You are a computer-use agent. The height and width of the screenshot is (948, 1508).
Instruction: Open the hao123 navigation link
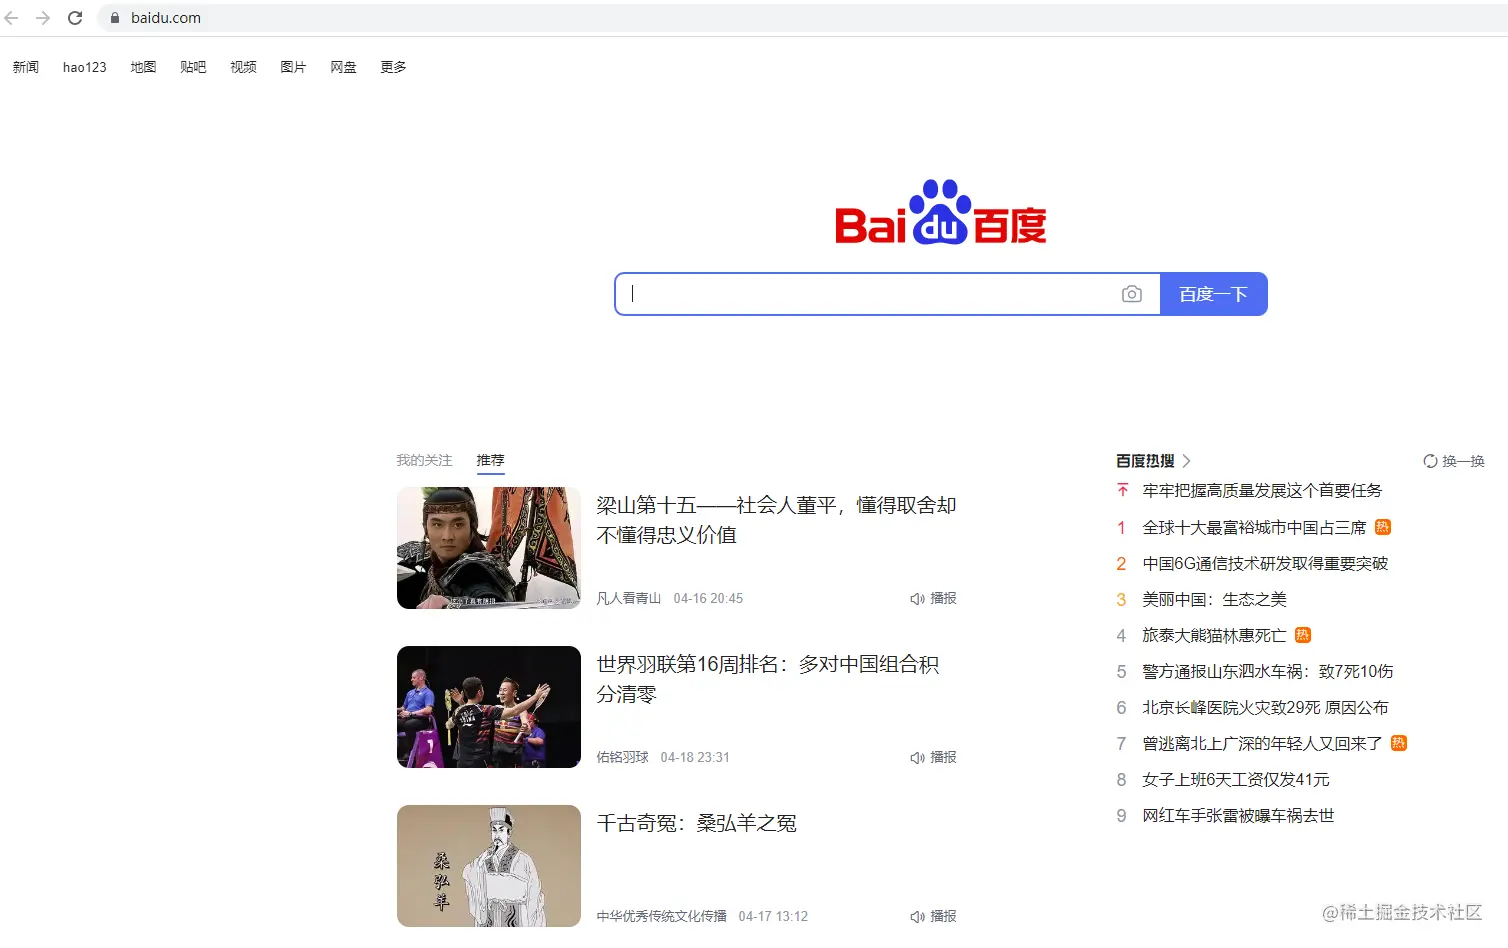84,67
